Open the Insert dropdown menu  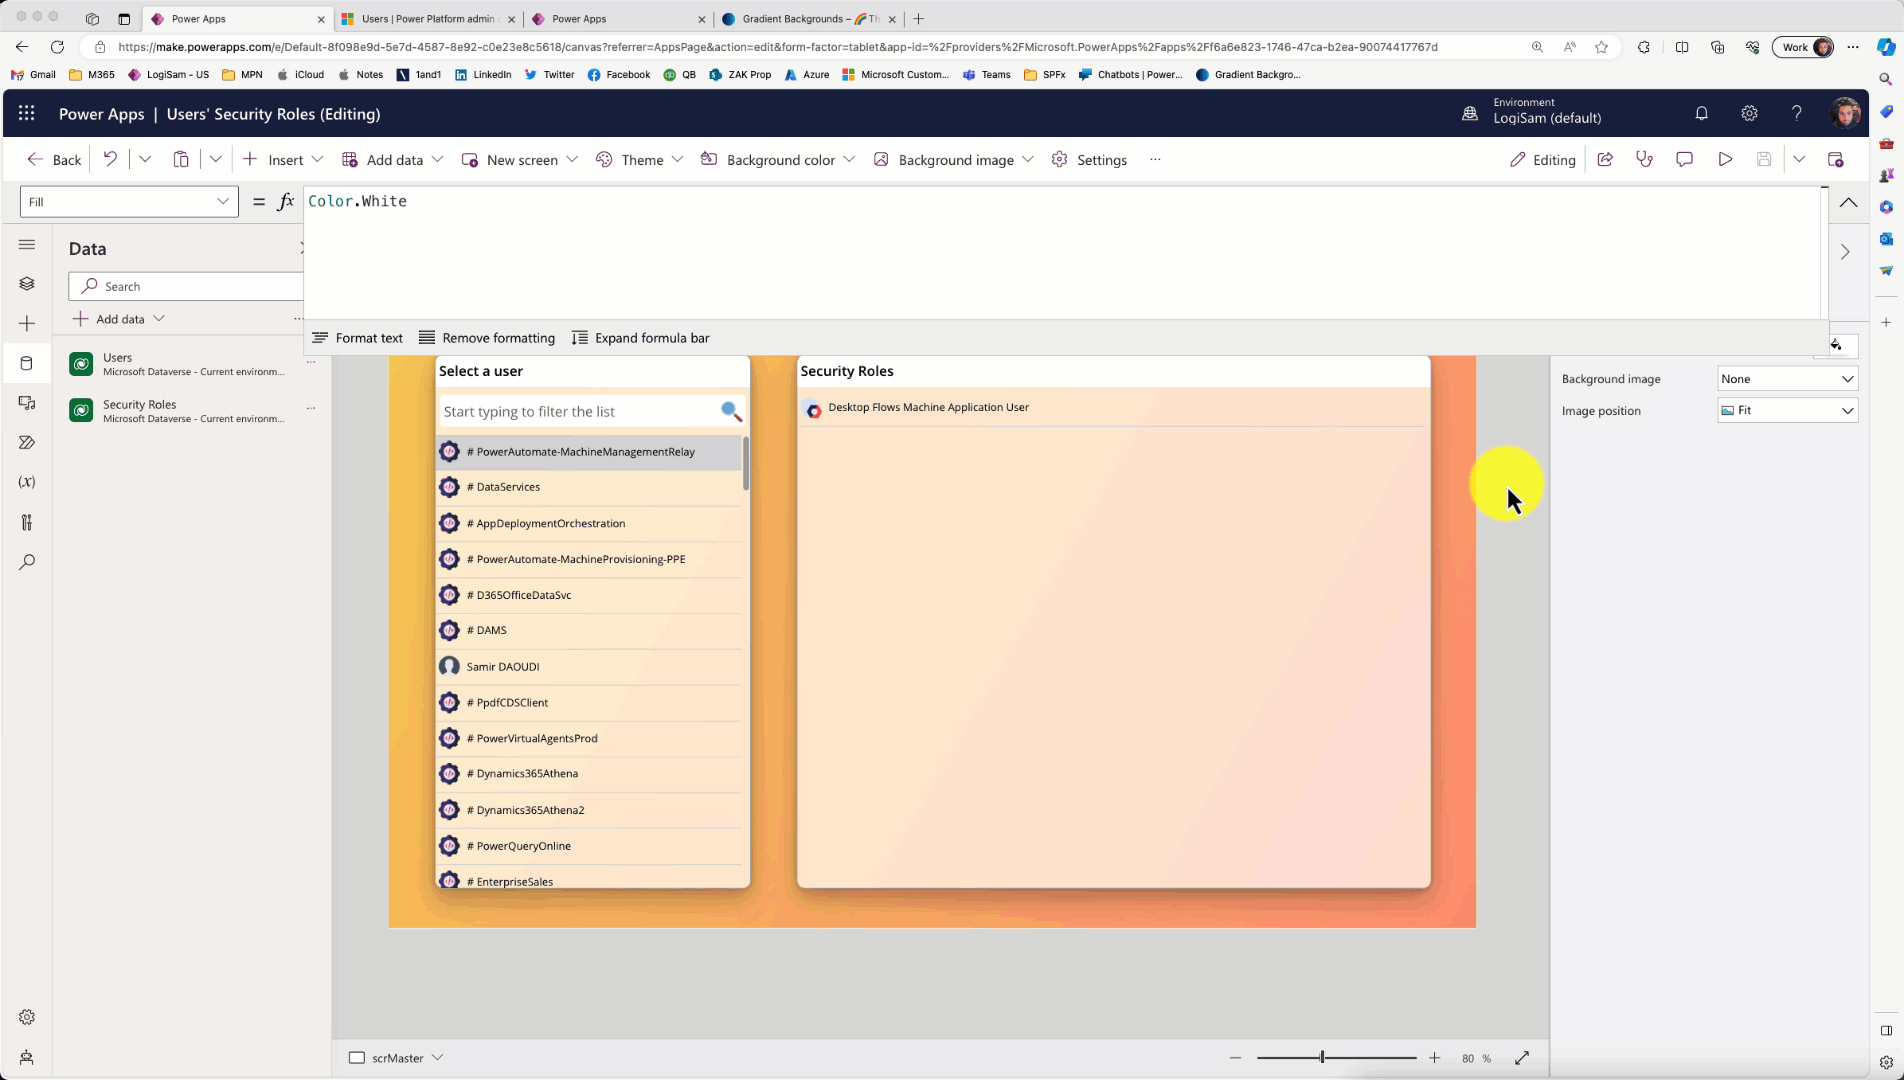283,159
